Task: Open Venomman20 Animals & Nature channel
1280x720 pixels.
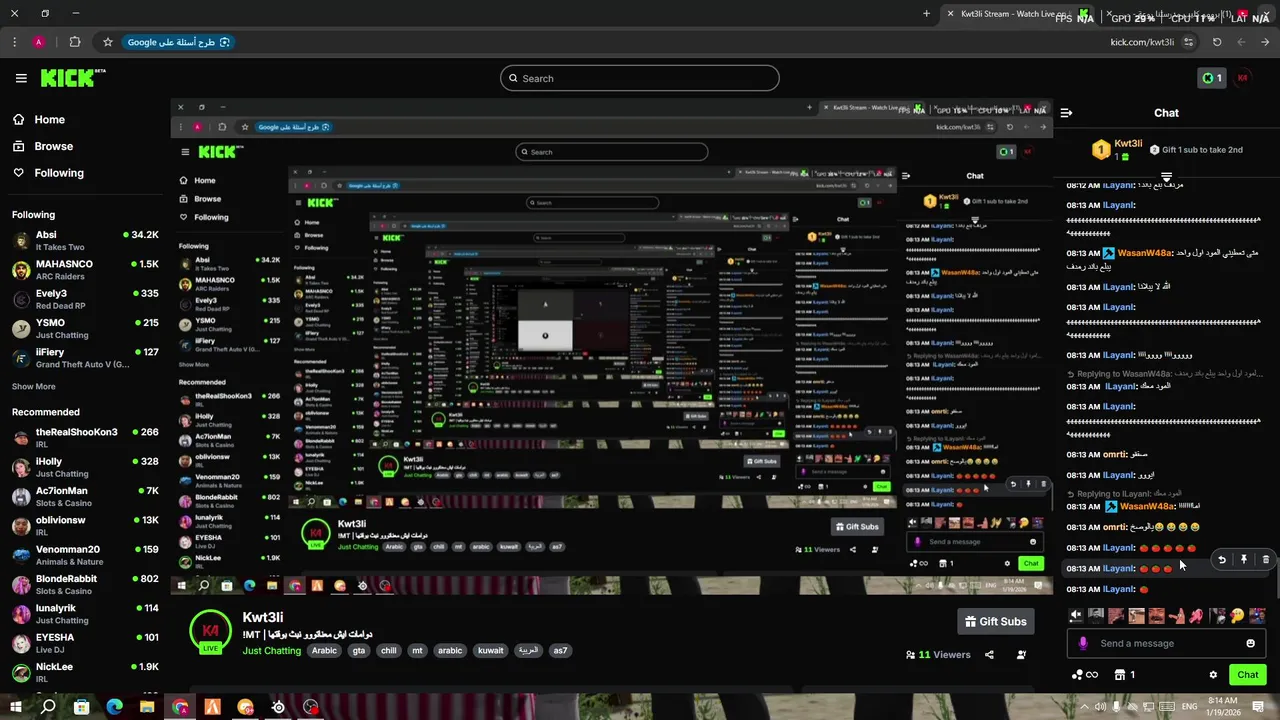Action: [85, 555]
